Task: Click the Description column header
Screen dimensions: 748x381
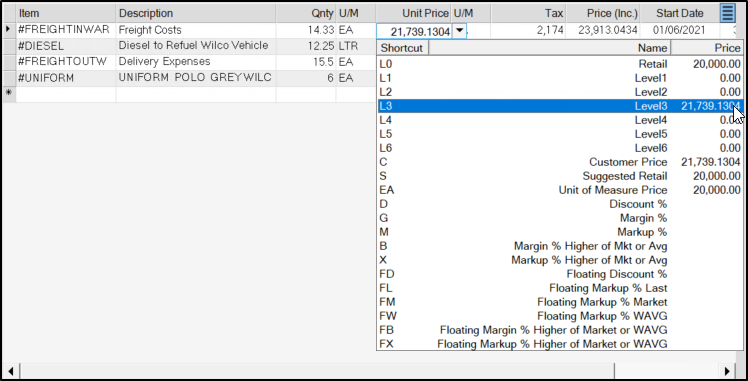Action: (x=196, y=13)
